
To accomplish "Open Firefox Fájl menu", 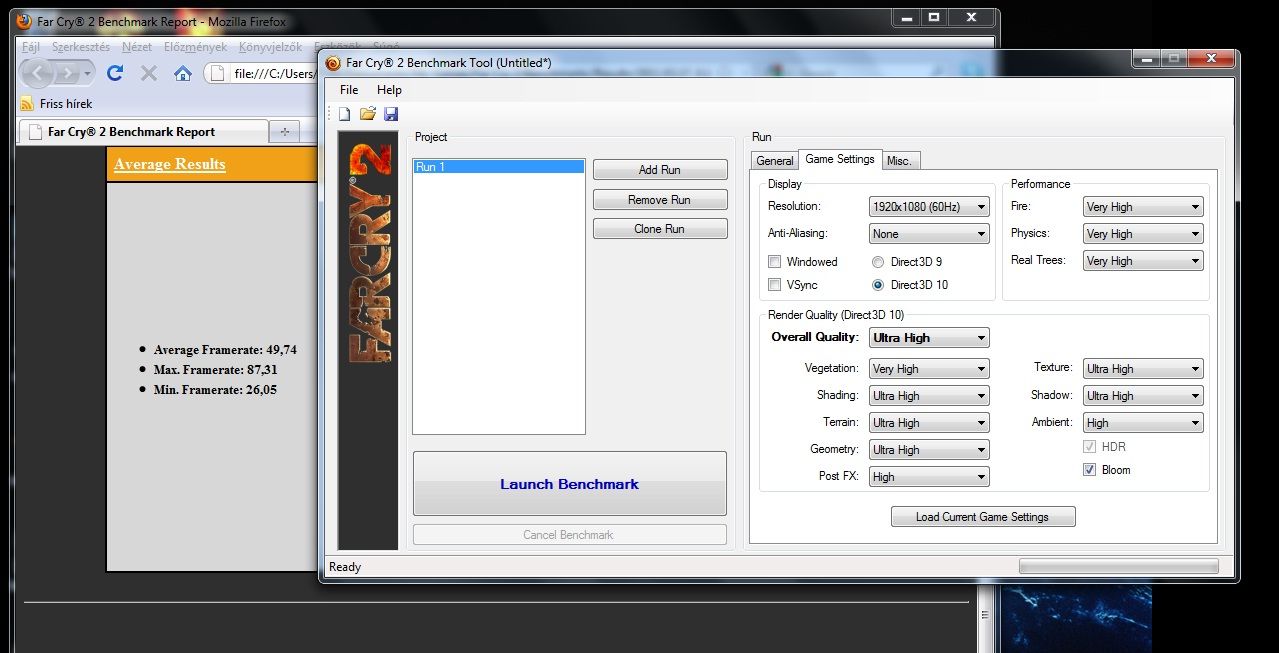I will [x=31, y=47].
